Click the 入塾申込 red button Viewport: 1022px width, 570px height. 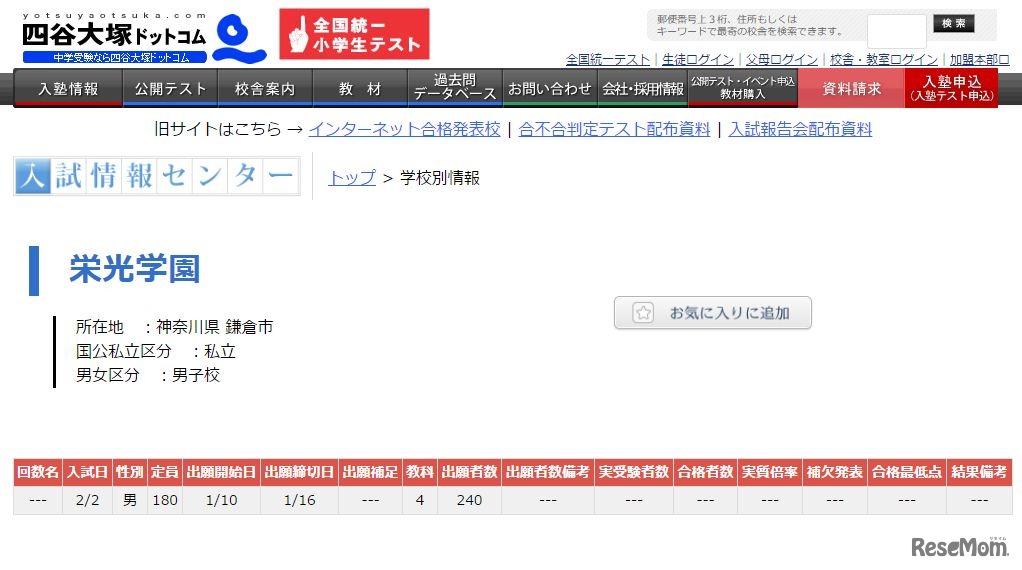(x=952, y=88)
